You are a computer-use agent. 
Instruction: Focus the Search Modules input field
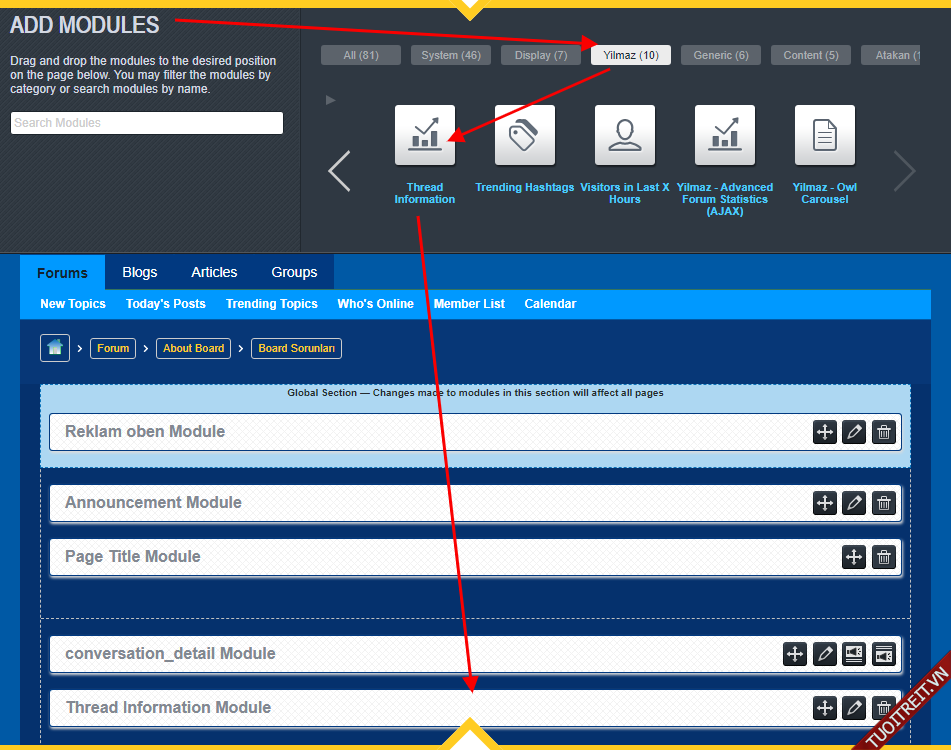pos(147,123)
